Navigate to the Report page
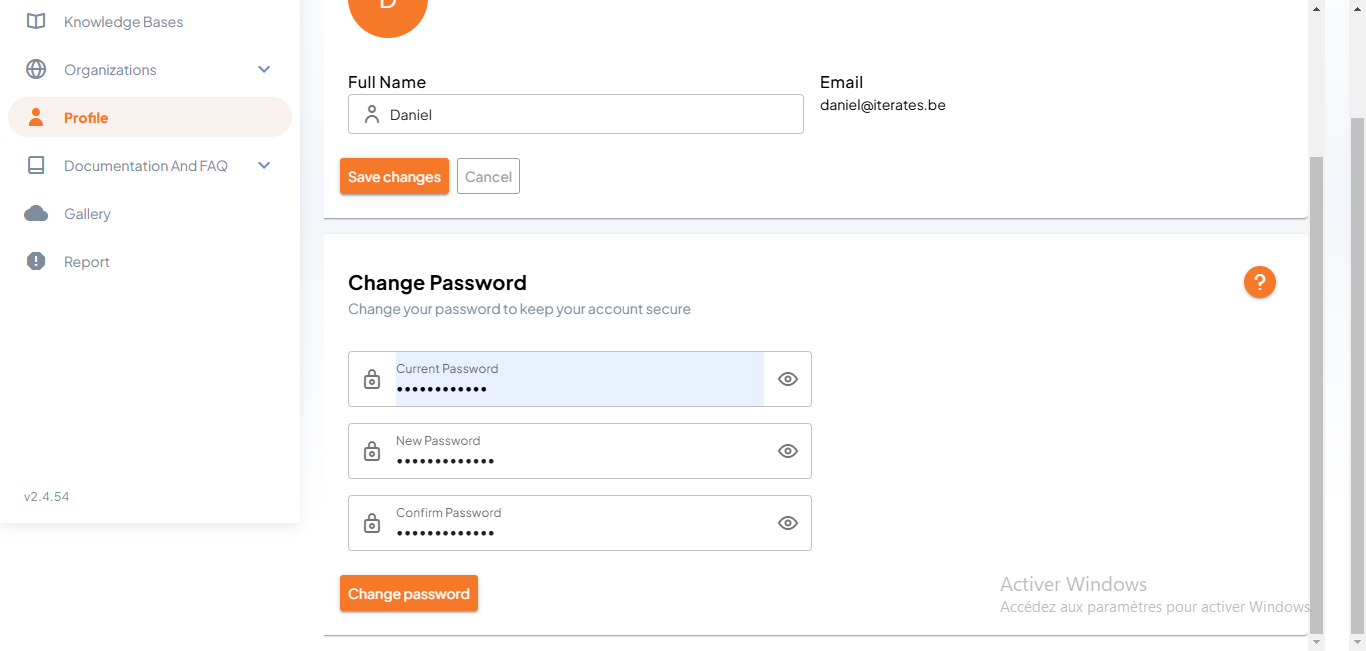 tap(86, 261)
